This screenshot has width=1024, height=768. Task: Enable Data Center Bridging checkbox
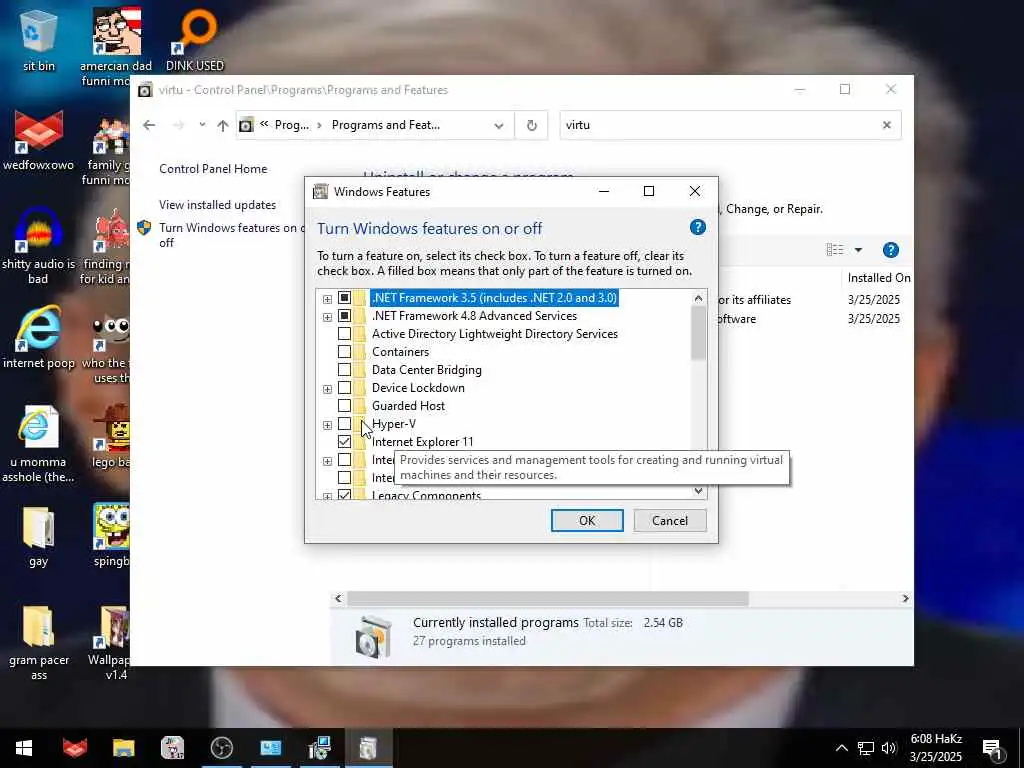(x=344, y=370)
